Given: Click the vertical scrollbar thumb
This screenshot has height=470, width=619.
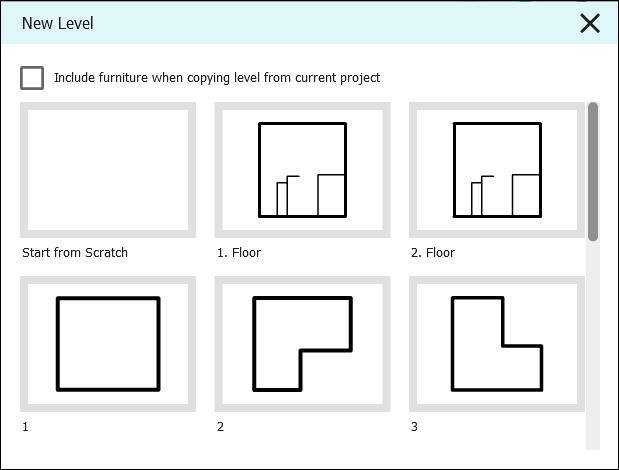Looking at the screenshot, I should [x=593, y=171].
